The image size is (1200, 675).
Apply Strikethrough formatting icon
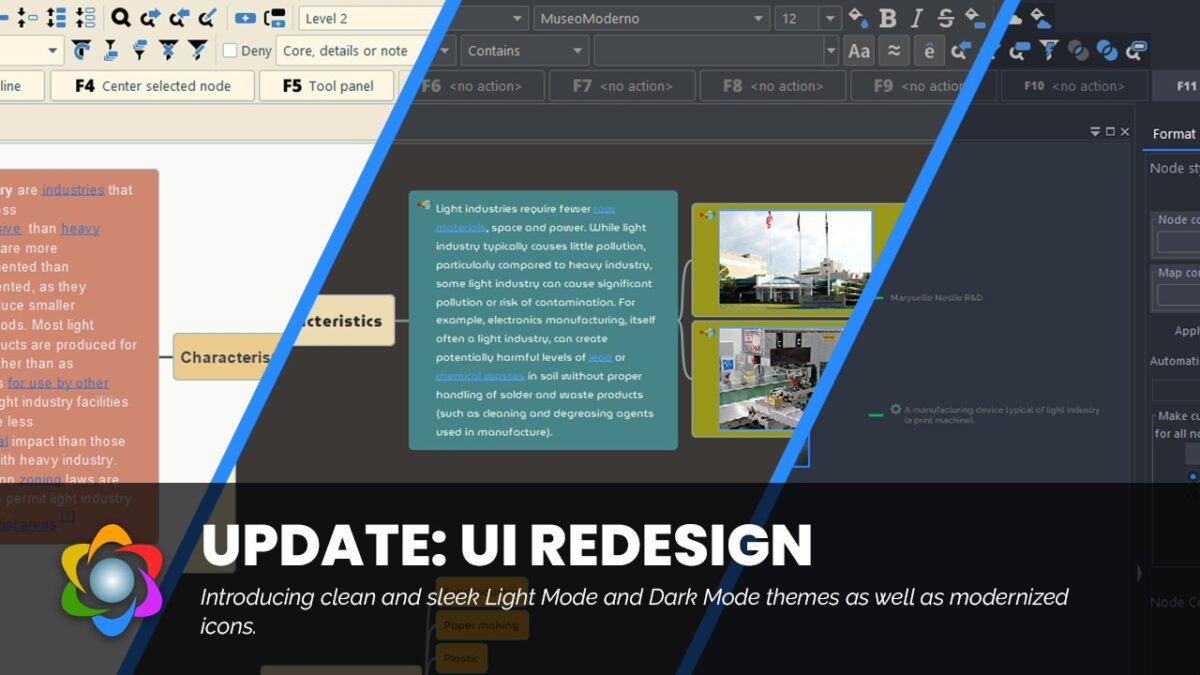point(946,18)
